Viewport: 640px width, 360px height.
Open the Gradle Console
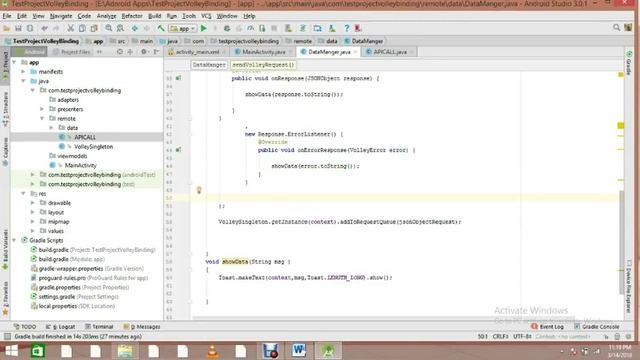coord(597,327)
